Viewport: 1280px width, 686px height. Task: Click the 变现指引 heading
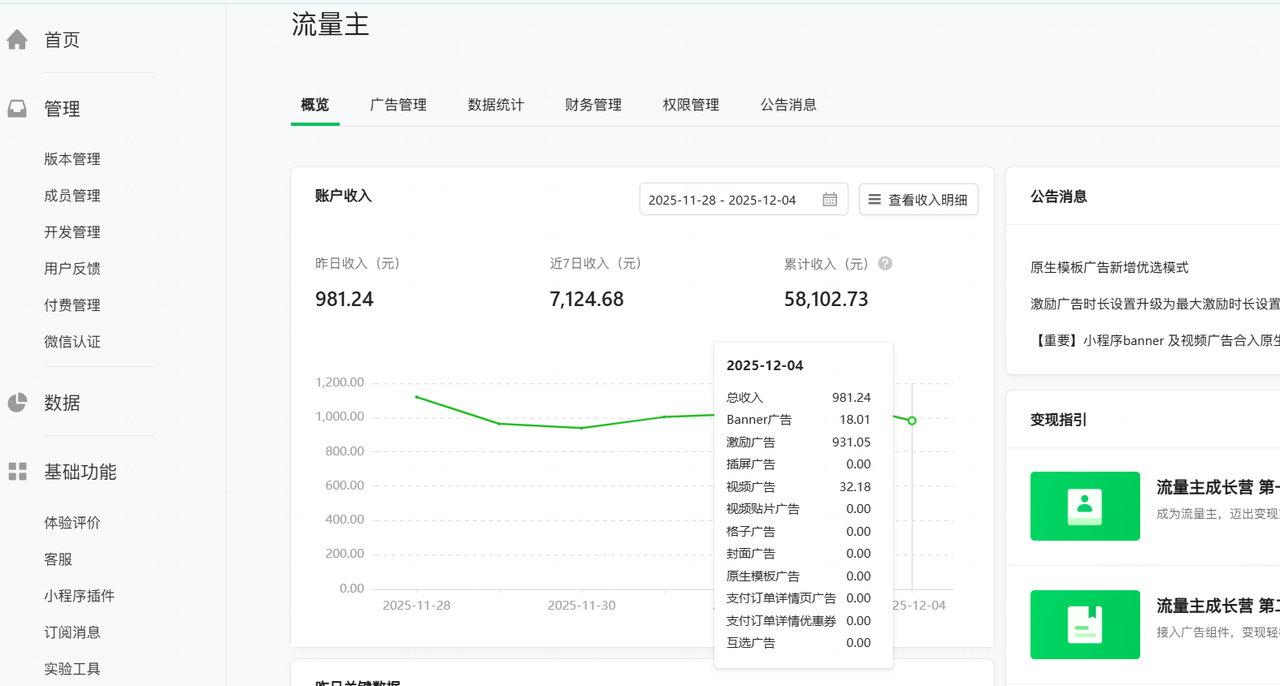[1058, 420]
